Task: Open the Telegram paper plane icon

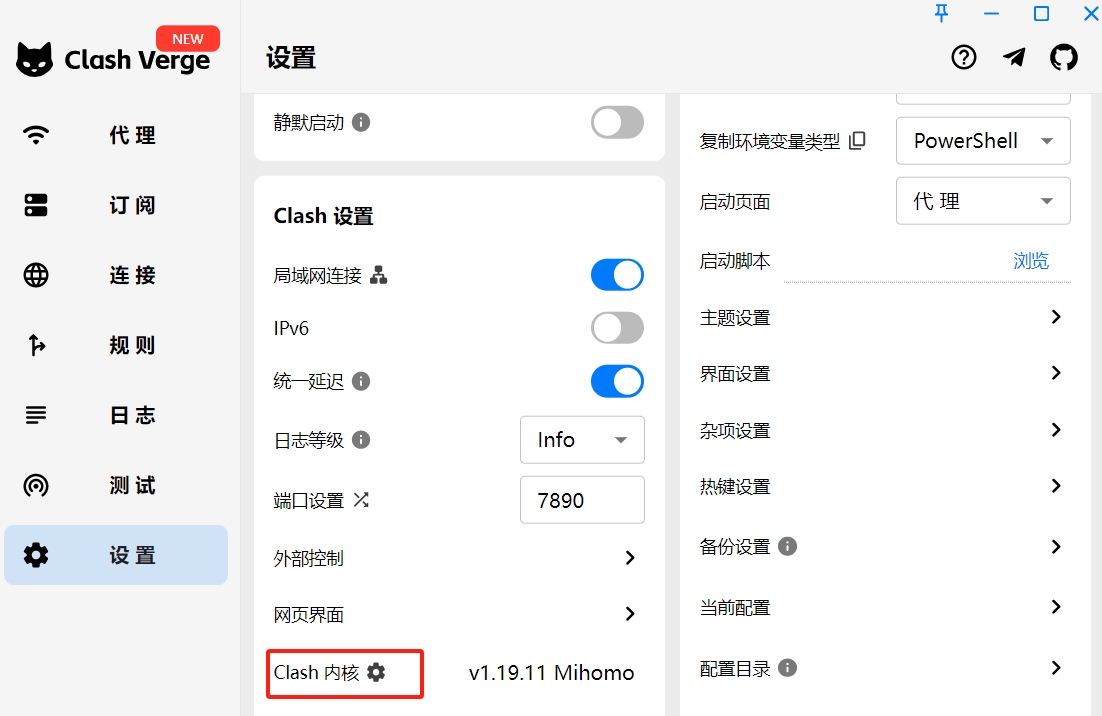Action: 1013,57
